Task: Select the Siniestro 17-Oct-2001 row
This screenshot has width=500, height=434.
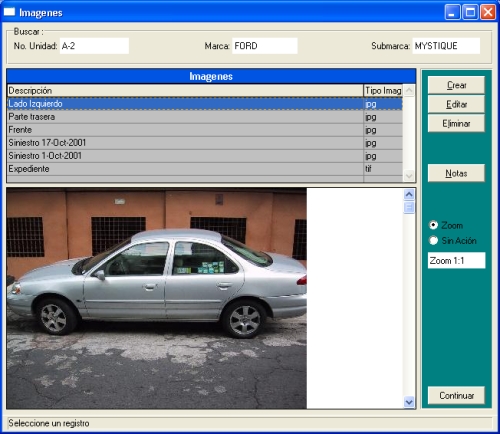Action: 205,143
